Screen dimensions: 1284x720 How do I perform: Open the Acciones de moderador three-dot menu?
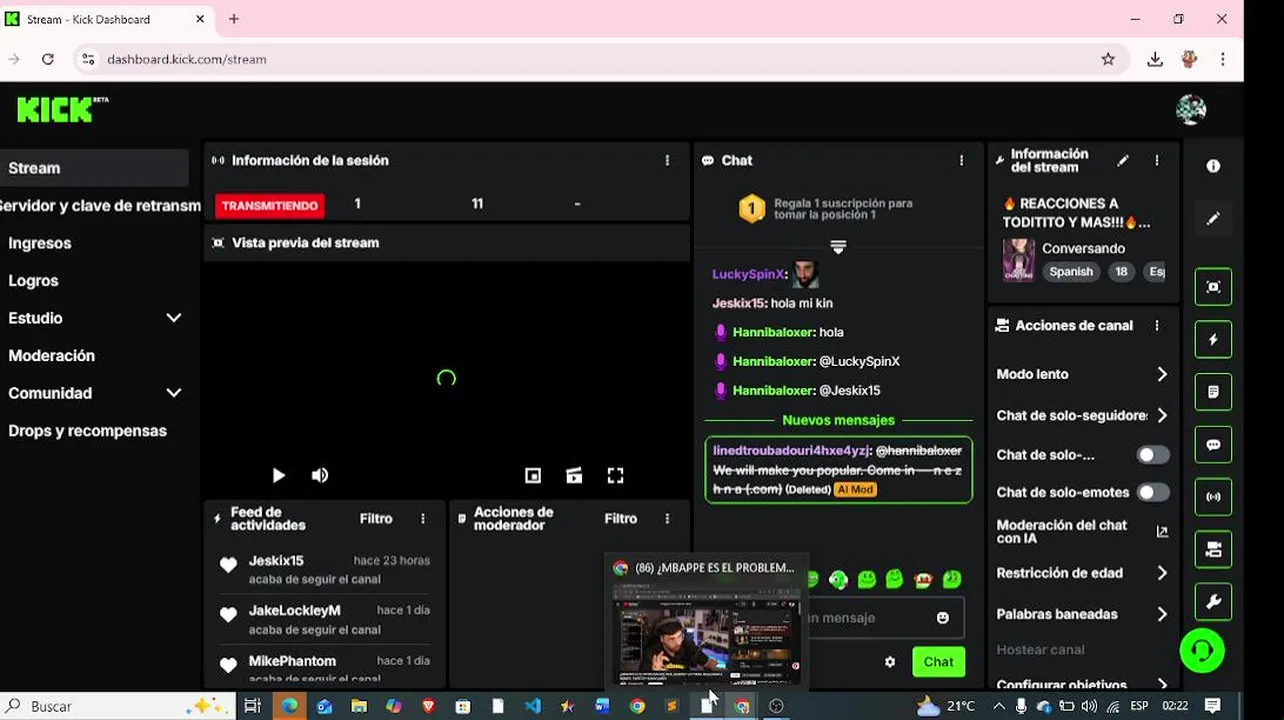click(x=667, y=519)
